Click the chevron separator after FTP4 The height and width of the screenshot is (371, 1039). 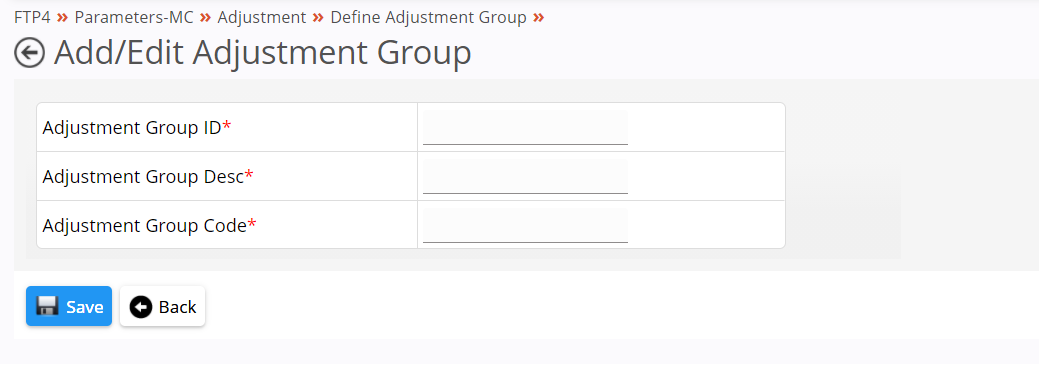tap(62, 17)
